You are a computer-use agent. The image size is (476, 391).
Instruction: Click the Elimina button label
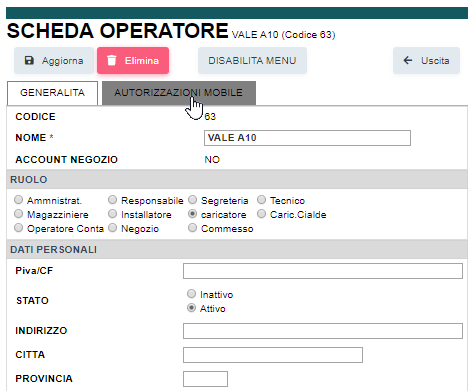[142, 61]
